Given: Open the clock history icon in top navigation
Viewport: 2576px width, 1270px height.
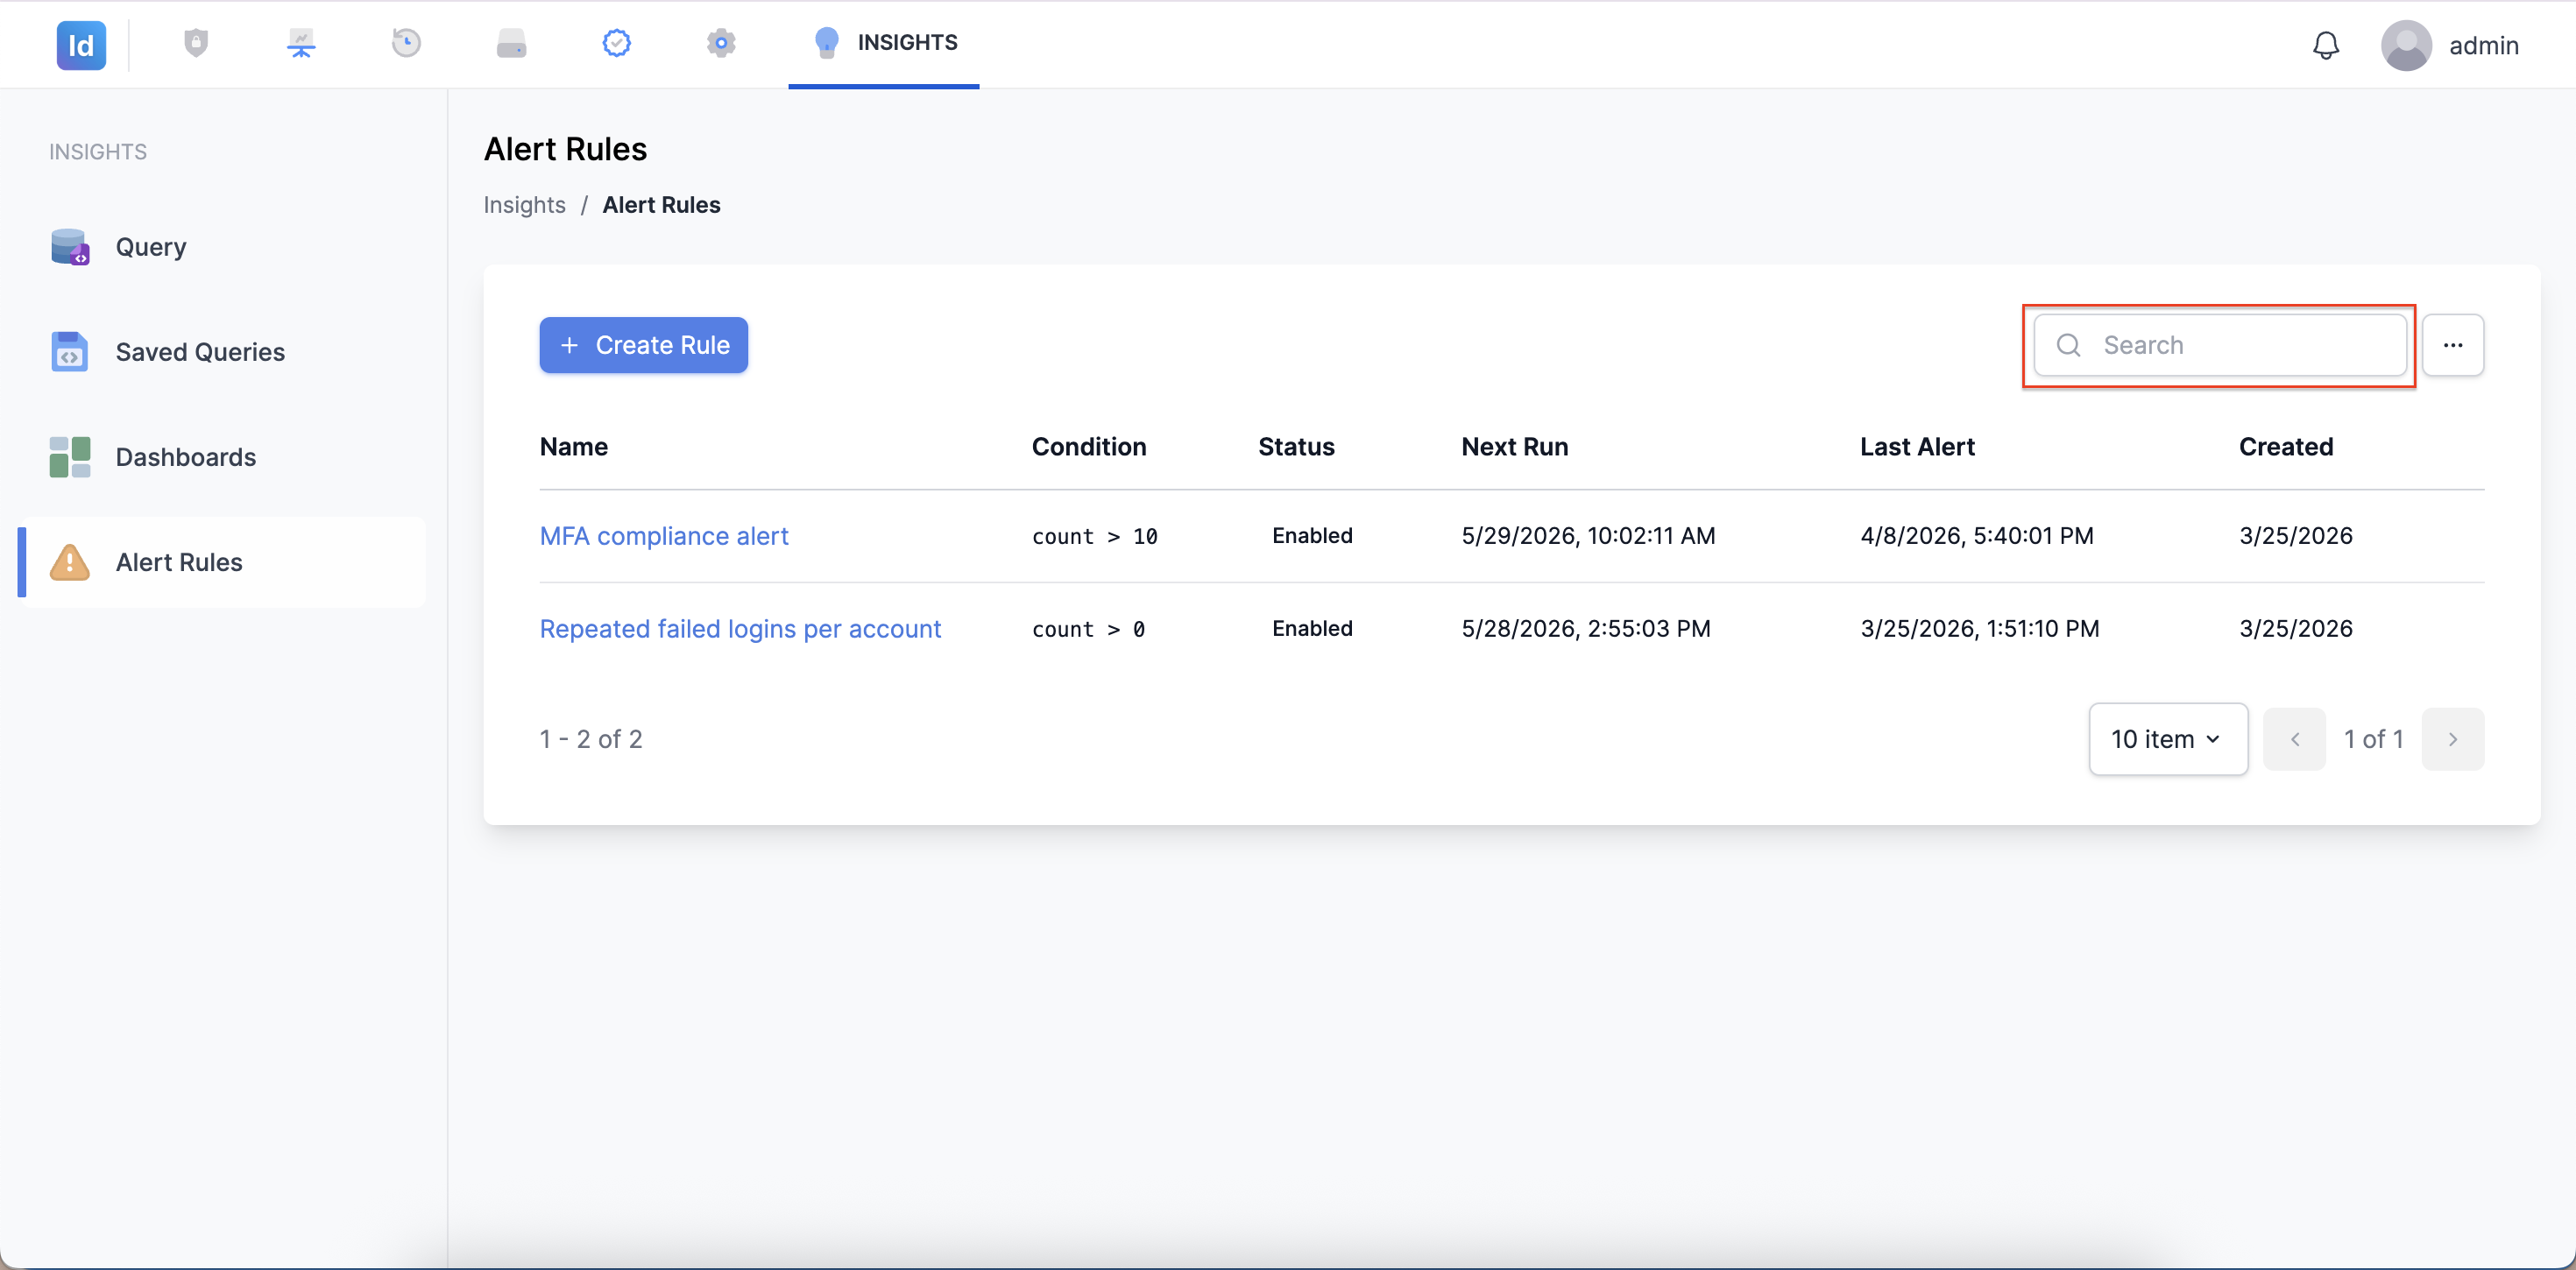Looking at the screenshot, I should point(406,43).
